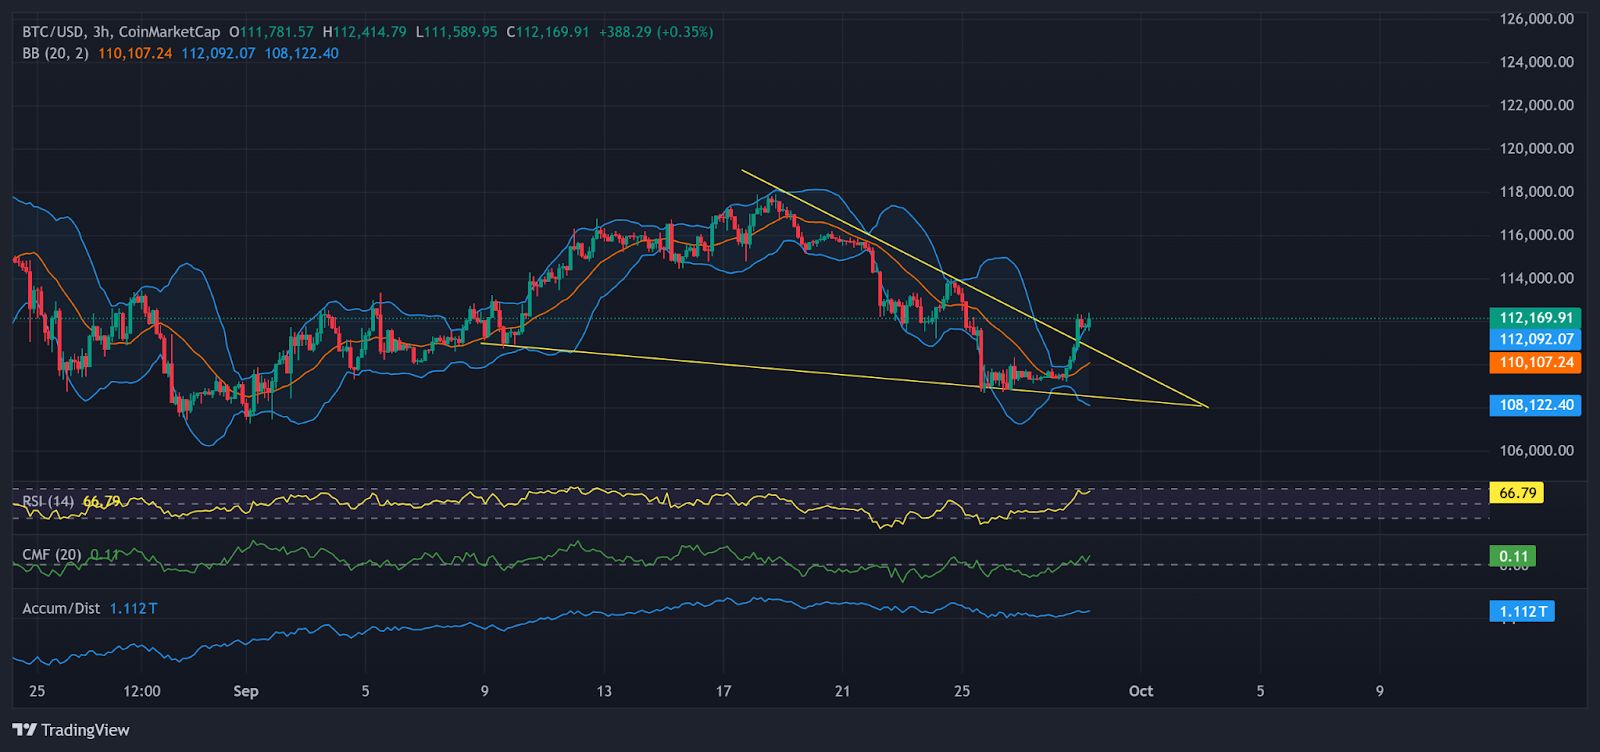This screenshot has width=1600, height=752.
Task: Click the 120,000.00 price axis label
Action: (1536, 148)
